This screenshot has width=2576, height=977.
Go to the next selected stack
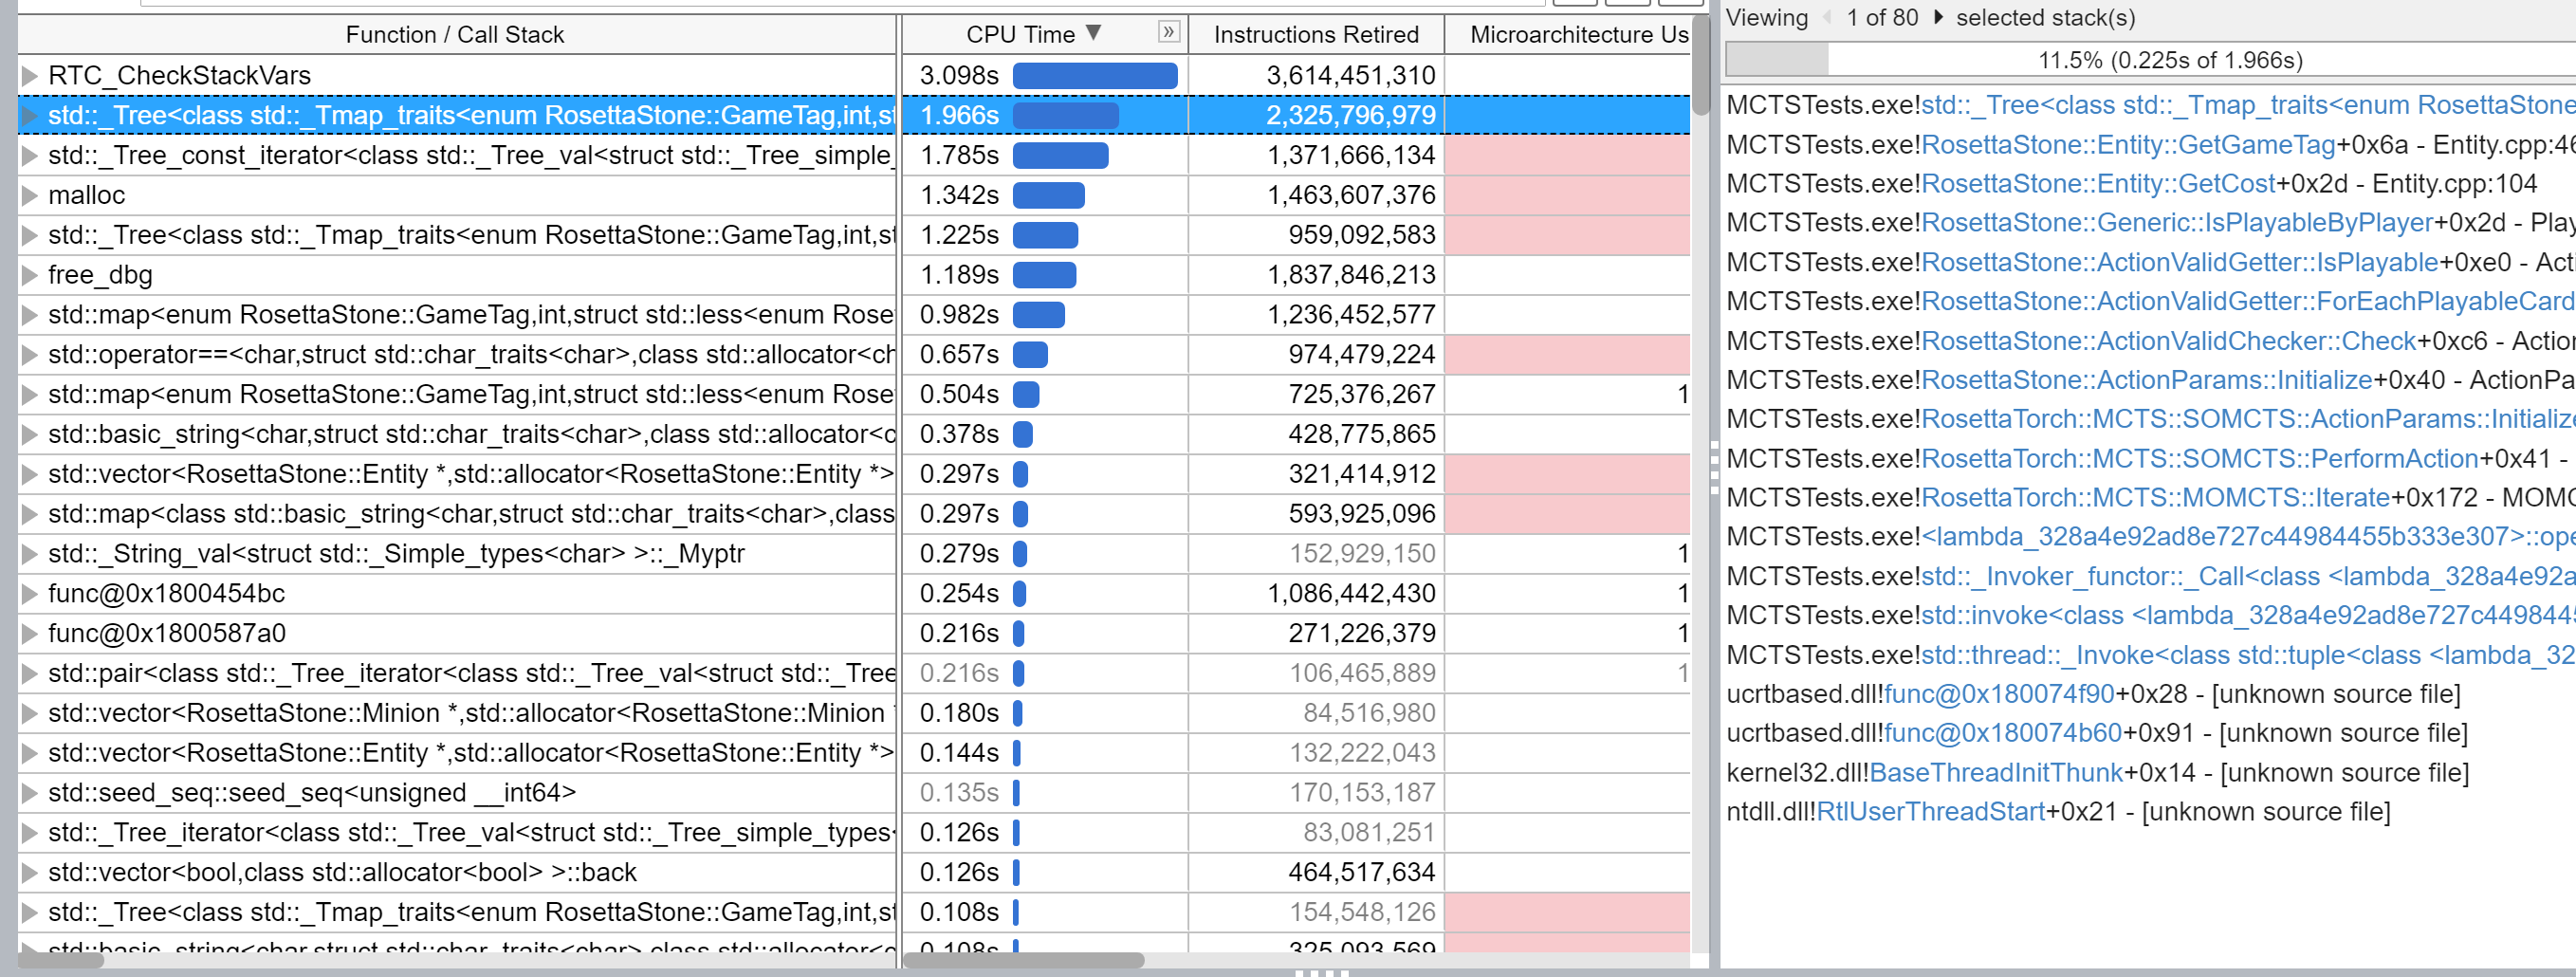click(1938, 17)
